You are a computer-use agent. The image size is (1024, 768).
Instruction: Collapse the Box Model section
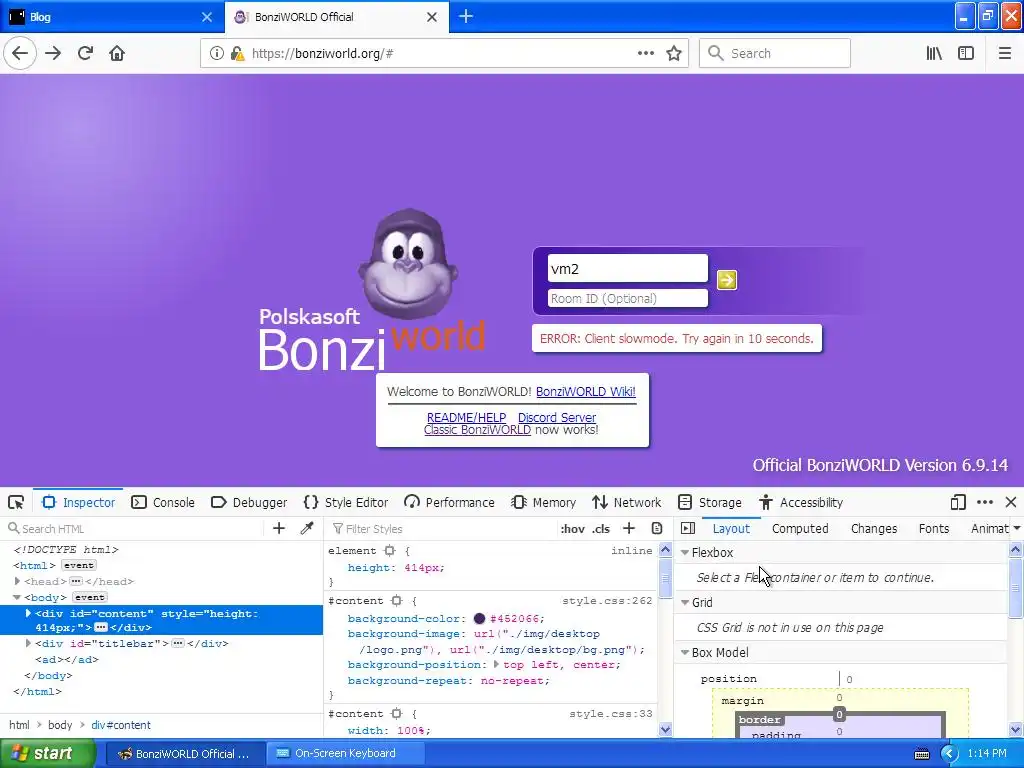pos(685,652)
